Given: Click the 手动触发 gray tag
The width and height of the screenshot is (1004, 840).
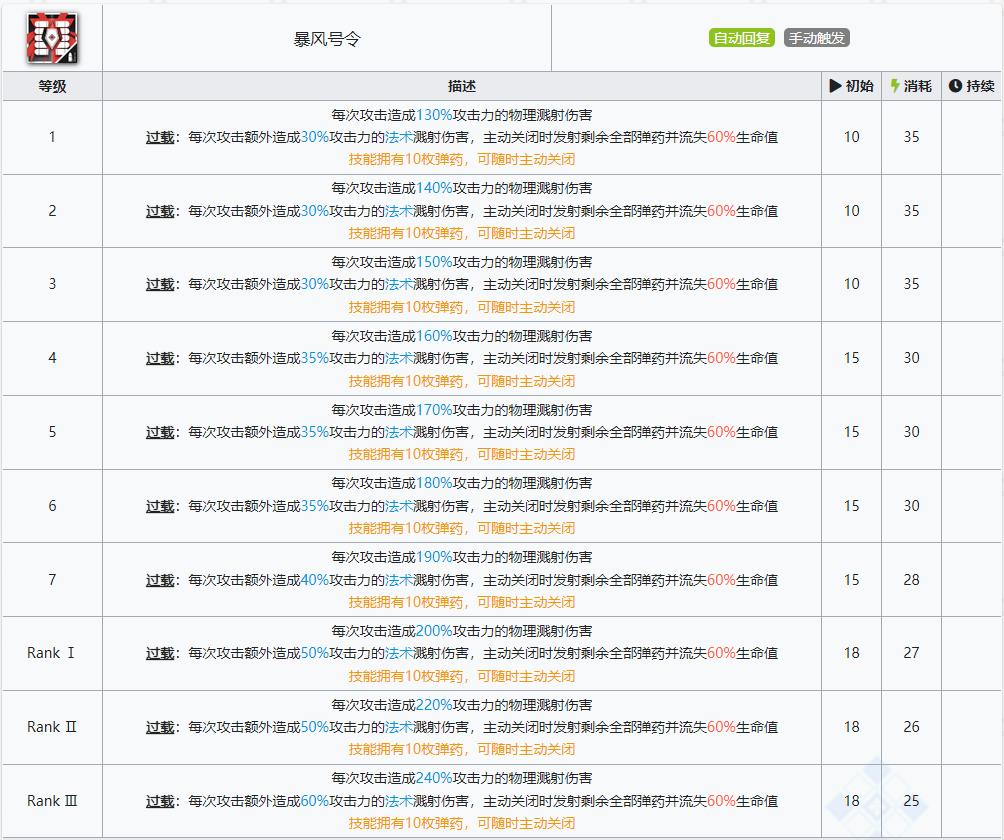Looking at the screenshot, I should tap(816, 38).
